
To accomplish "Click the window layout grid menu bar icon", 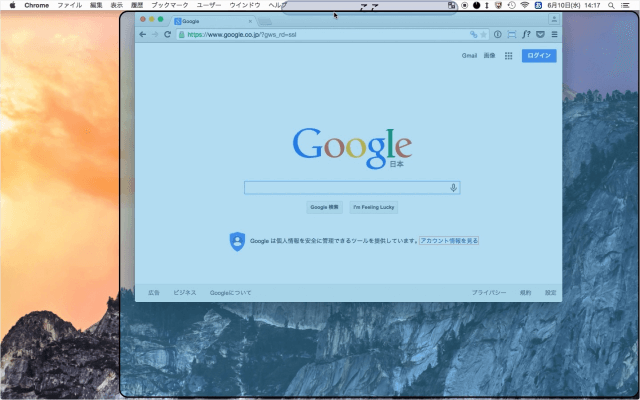I will coord(452,5).
